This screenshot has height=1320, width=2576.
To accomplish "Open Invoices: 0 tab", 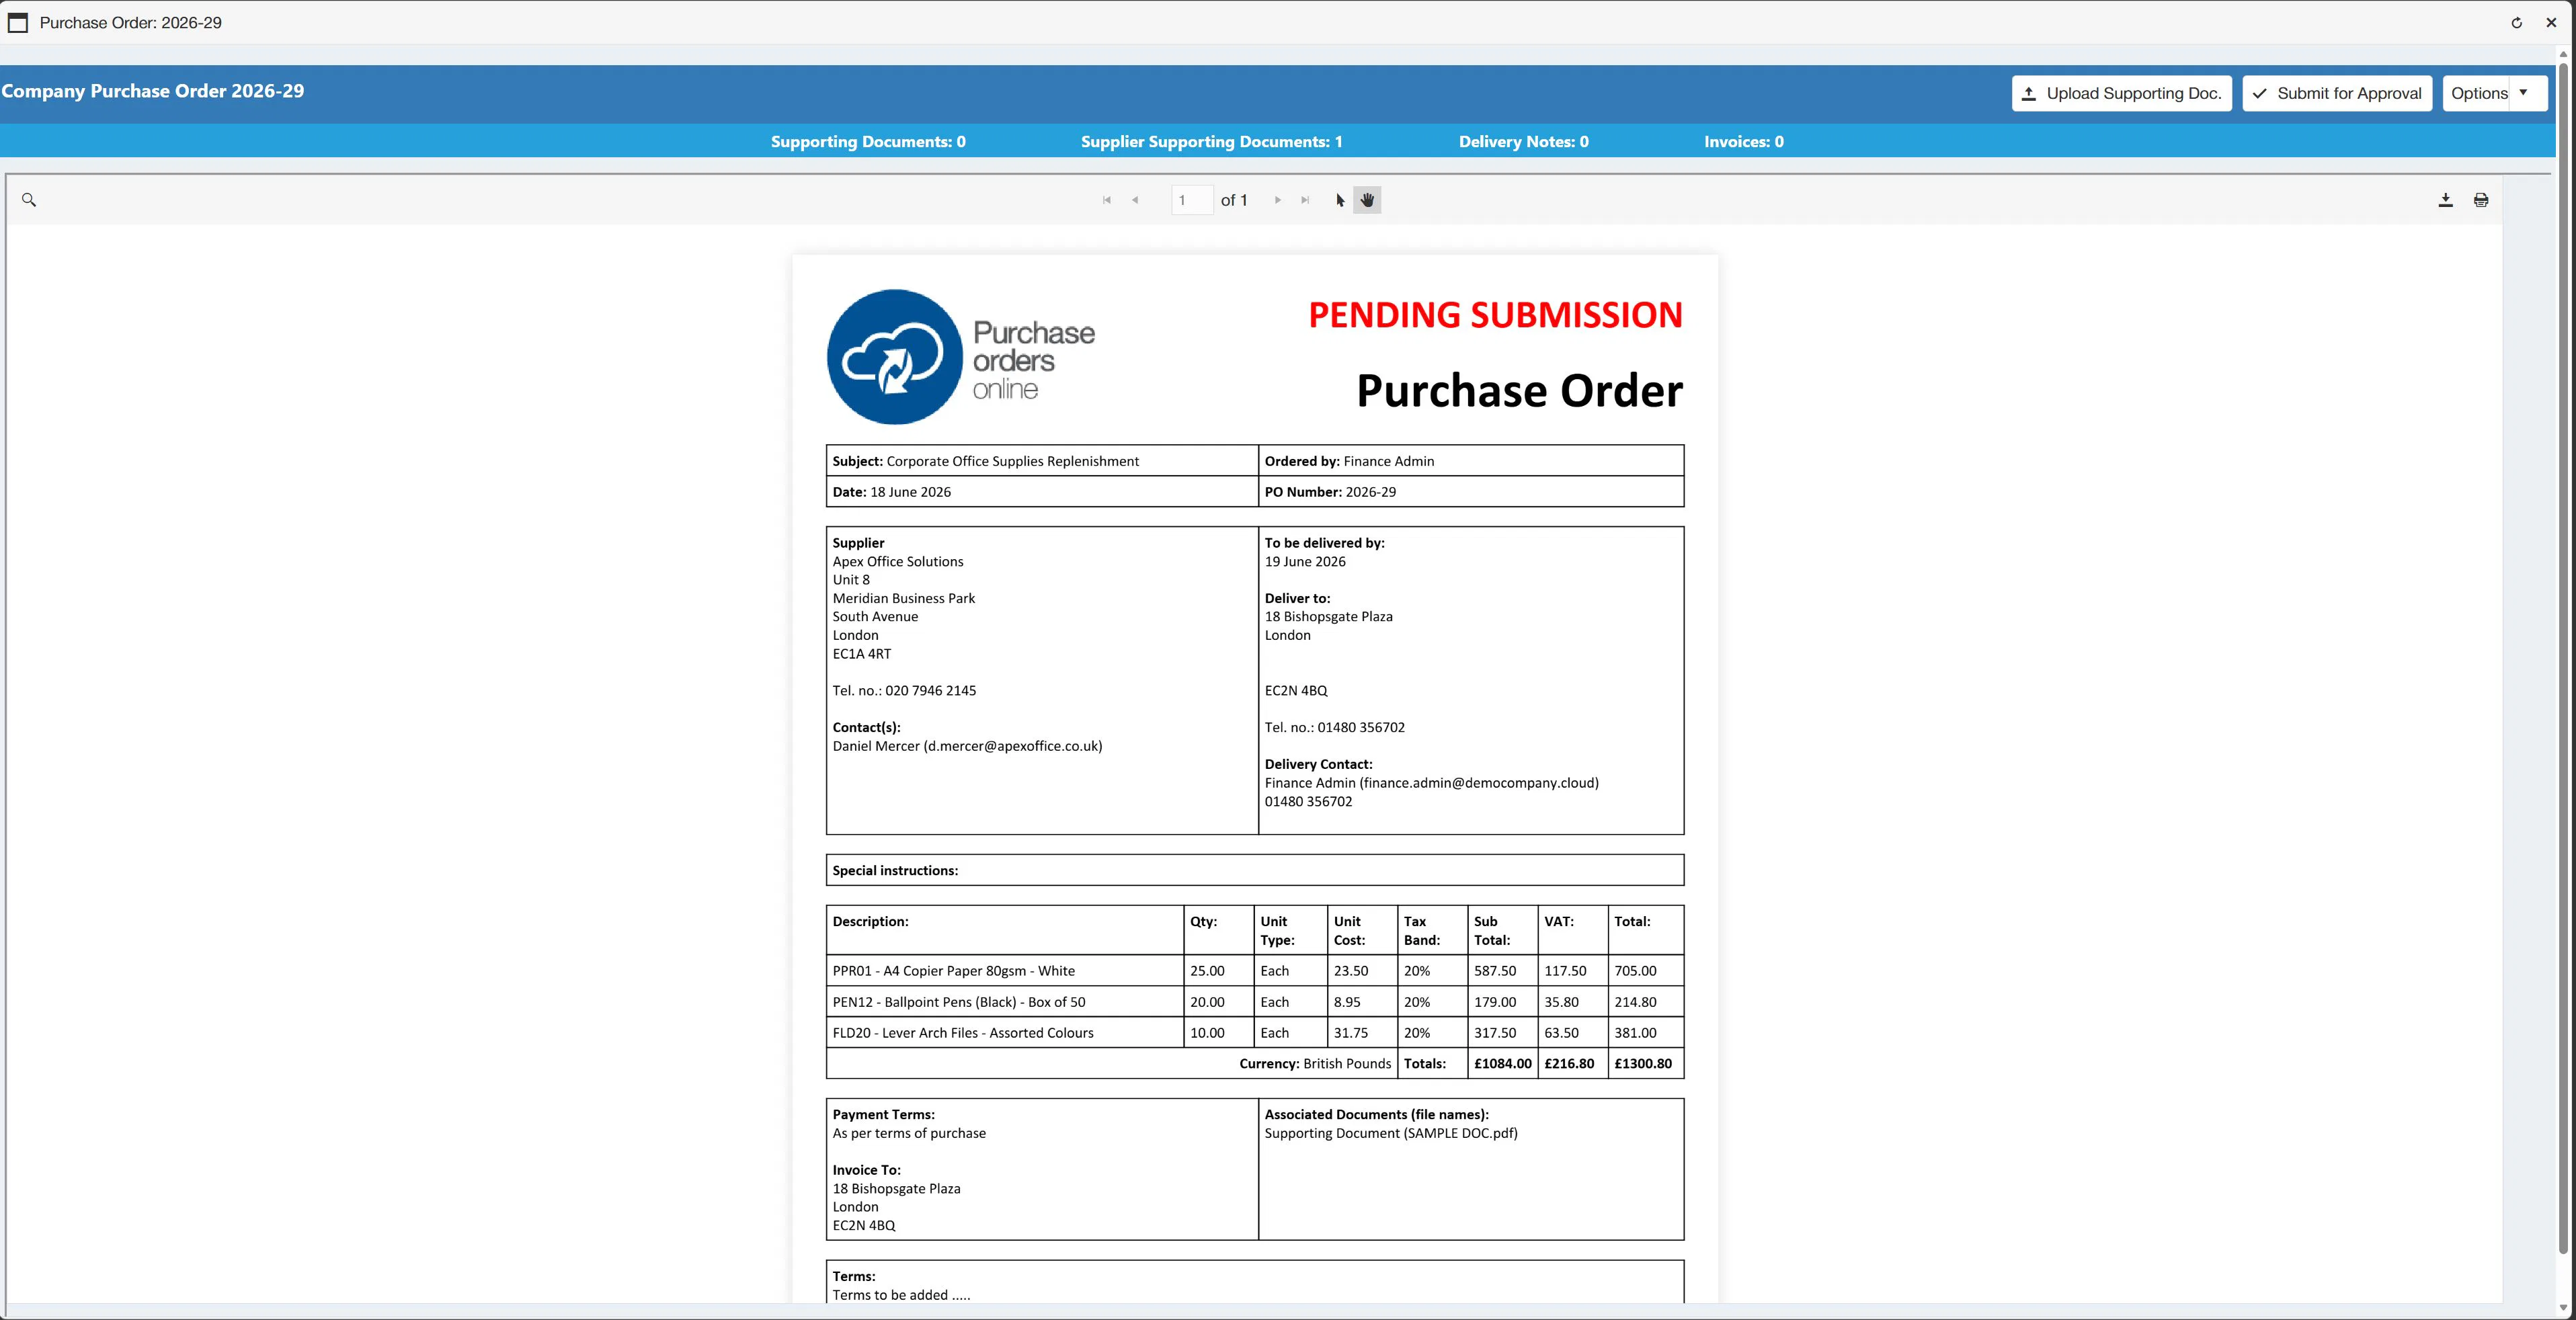I will 1743,141.
